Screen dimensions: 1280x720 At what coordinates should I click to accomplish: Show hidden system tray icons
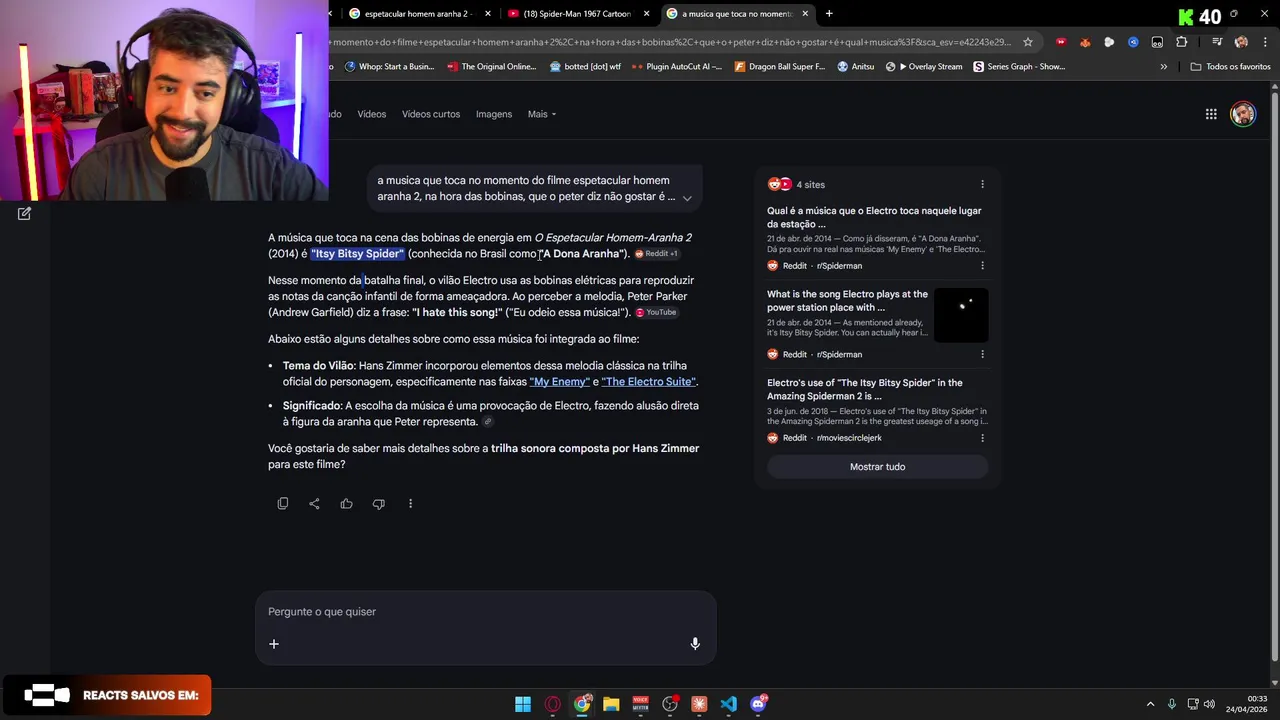point(1150,704)
